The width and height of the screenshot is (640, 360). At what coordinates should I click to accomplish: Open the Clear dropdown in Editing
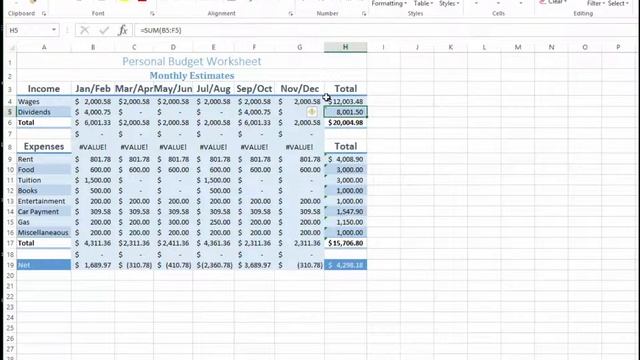point(553,2)
